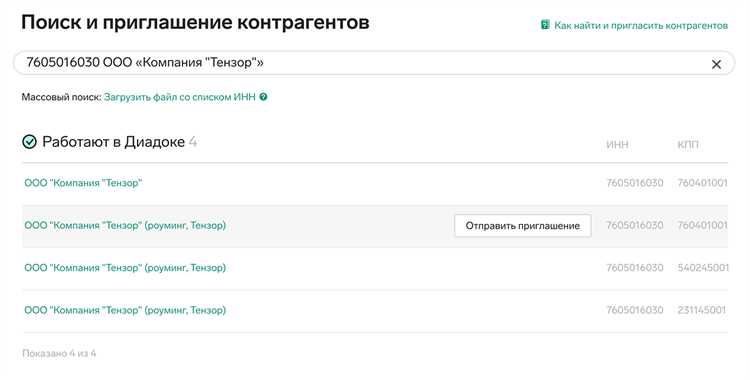Click the ИНН column header
This screenshot has width=750, height=380.
click(x=617, y=145)
